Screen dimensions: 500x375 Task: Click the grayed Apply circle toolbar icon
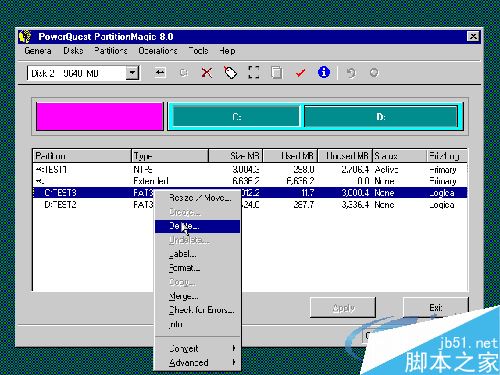(374, 72)
